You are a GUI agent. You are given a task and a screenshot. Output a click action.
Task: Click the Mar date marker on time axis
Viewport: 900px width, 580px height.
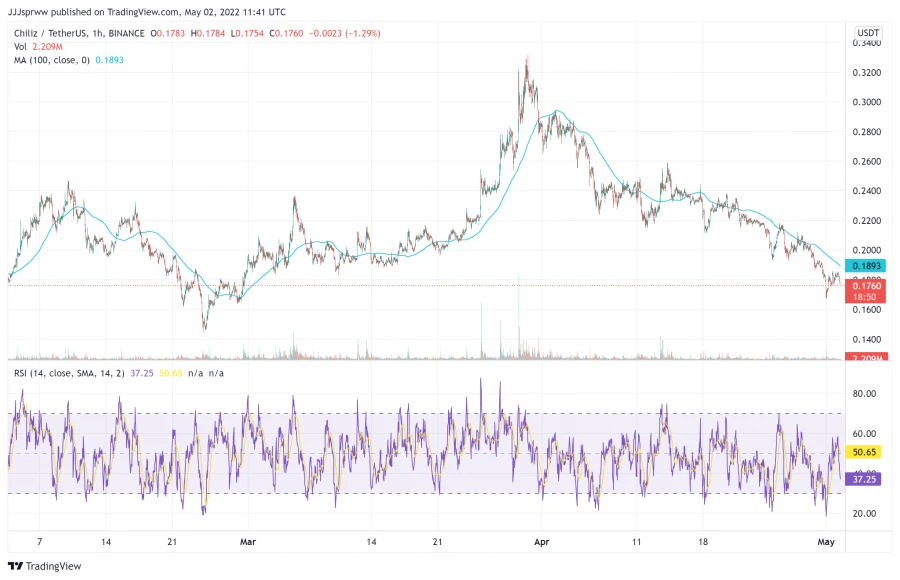pos(247,542)
